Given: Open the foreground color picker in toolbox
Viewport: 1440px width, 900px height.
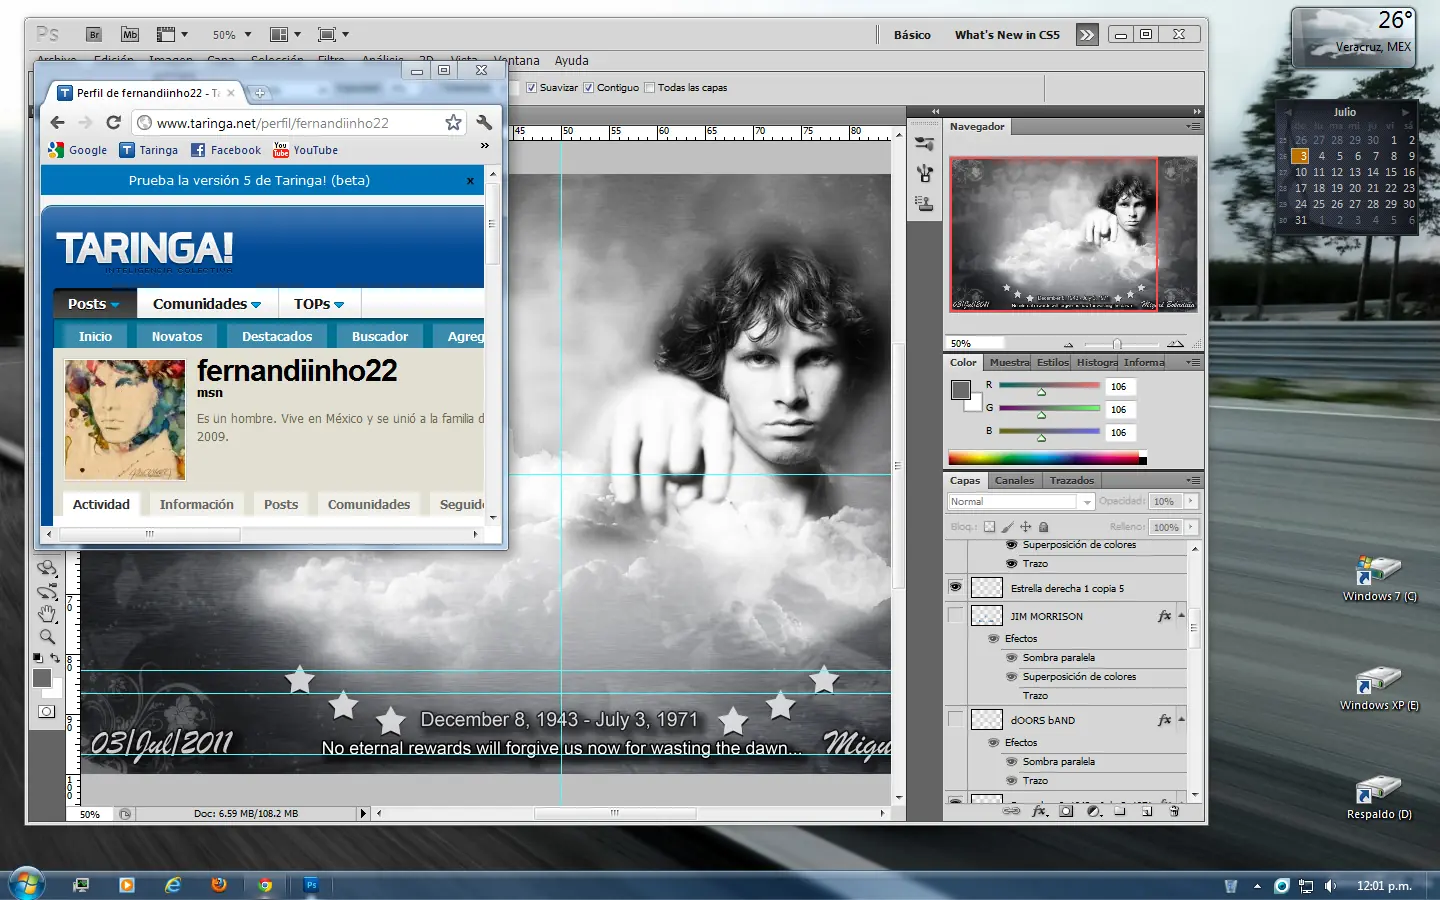Looking at the screenshot, I should coord(41,678).
